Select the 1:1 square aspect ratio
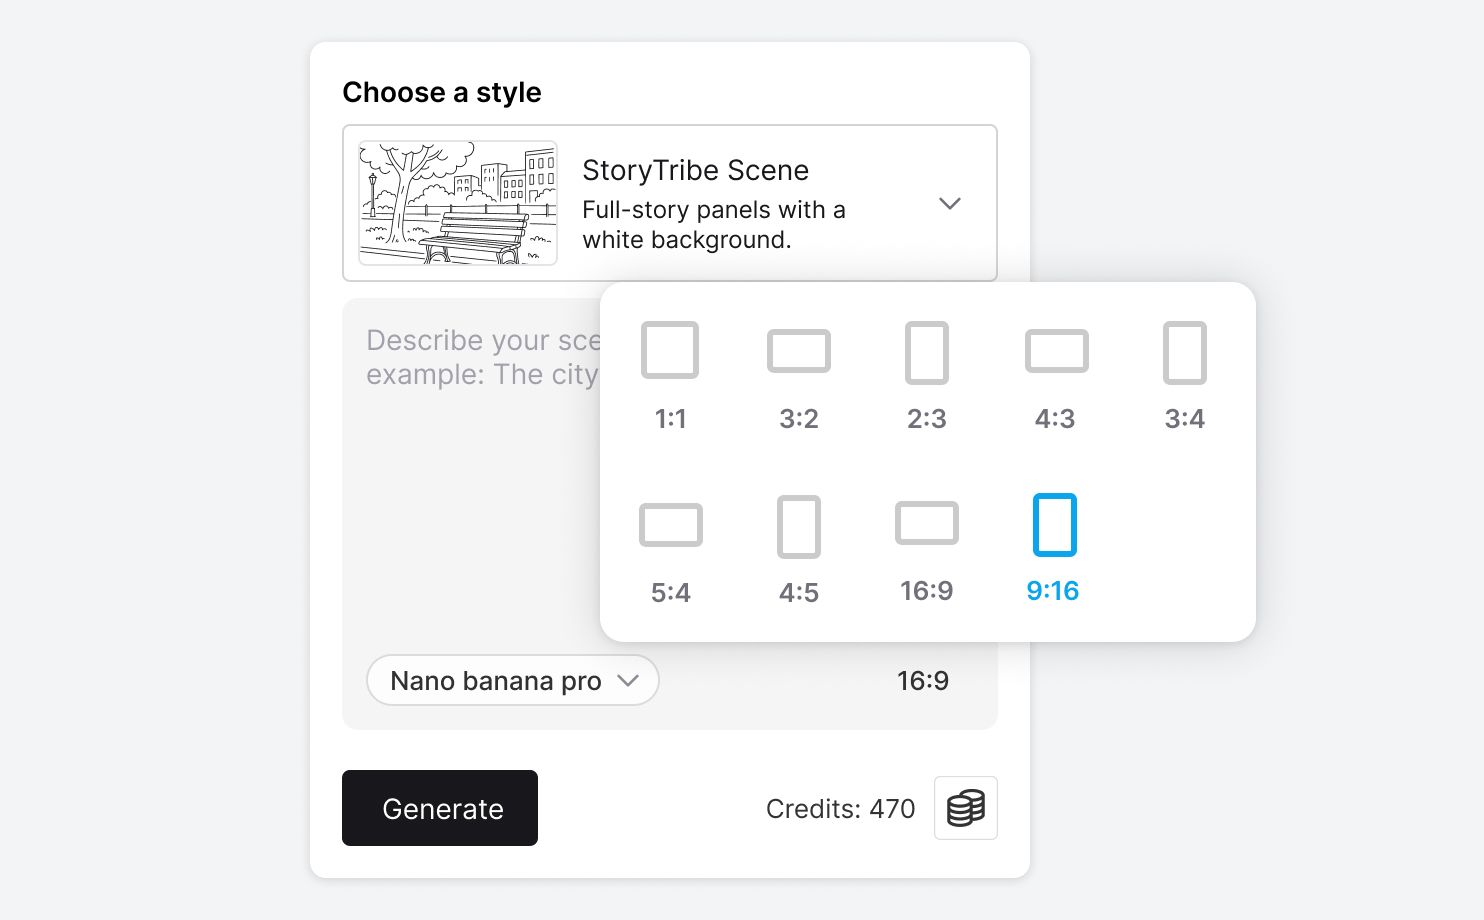Image resolution: width=1484 pixels, height=920 pixels. [x=670, y=375]
